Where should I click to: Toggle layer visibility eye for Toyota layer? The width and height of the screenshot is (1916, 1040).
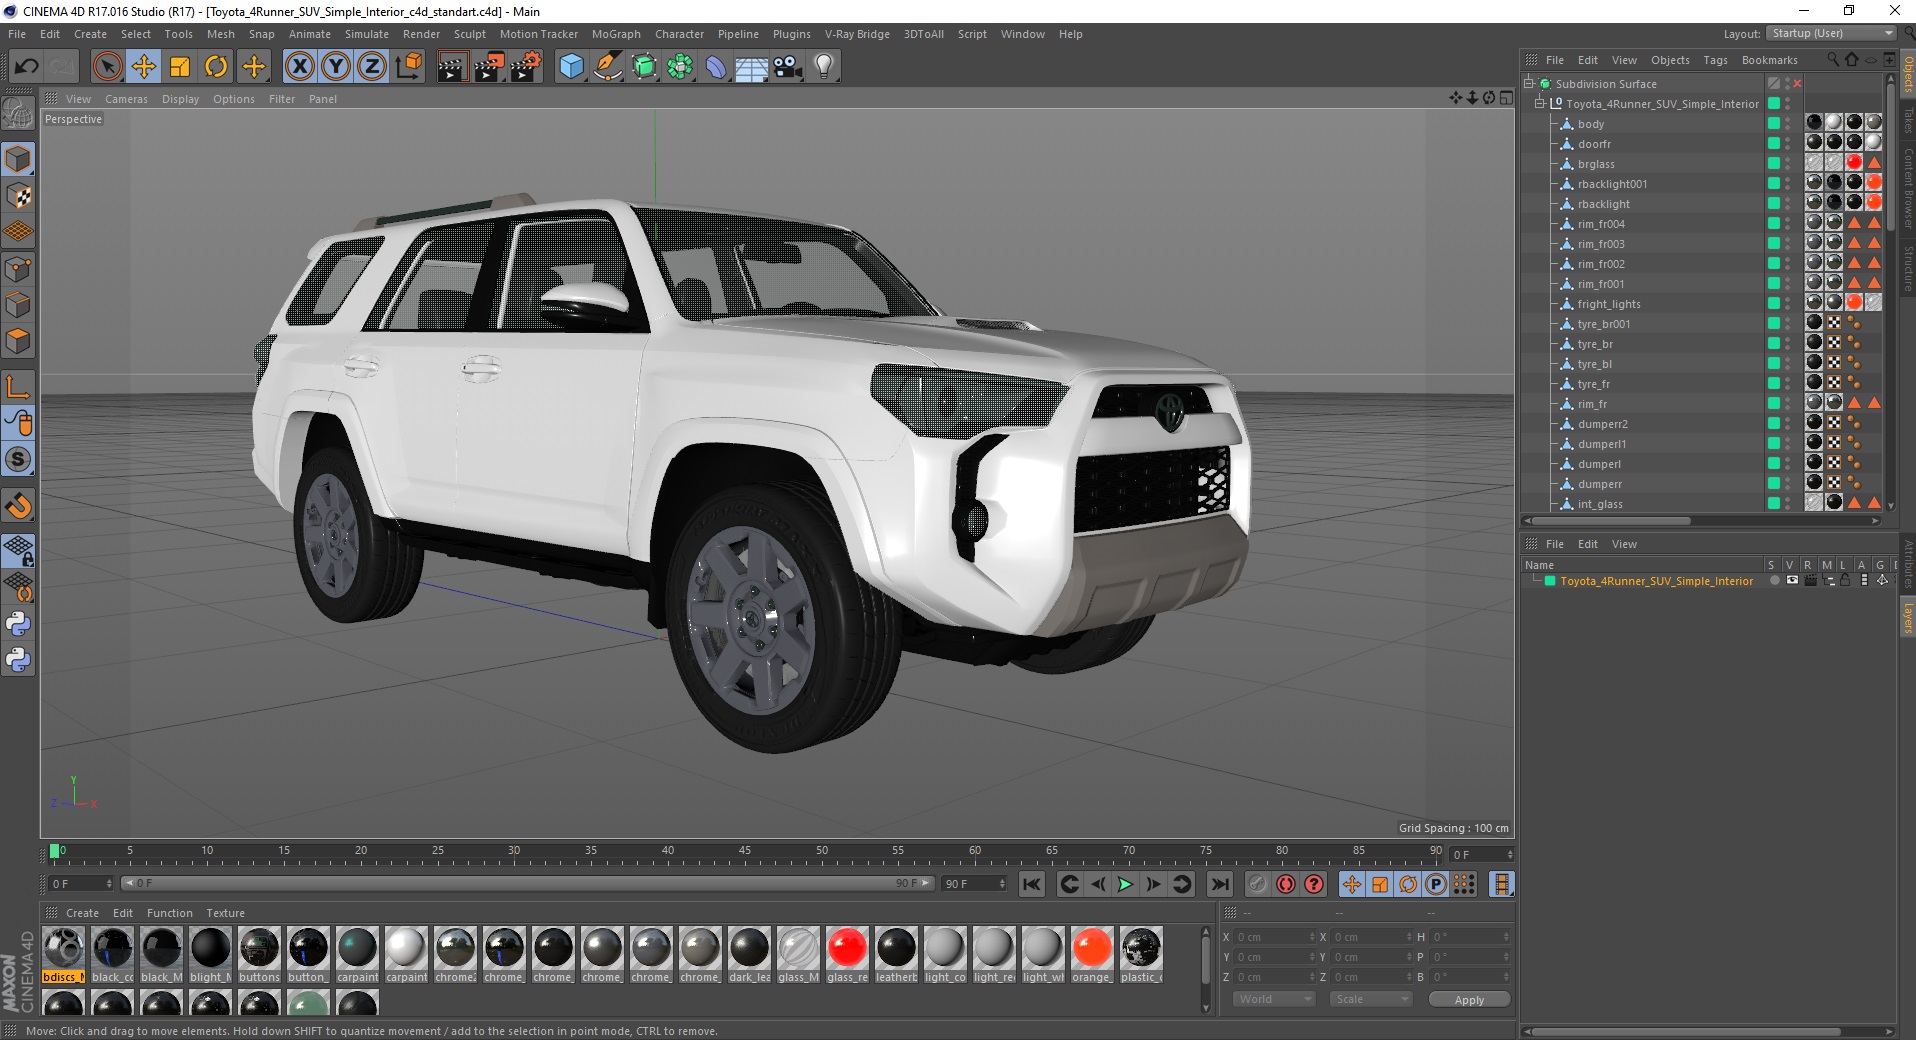tap(1792, 581)
